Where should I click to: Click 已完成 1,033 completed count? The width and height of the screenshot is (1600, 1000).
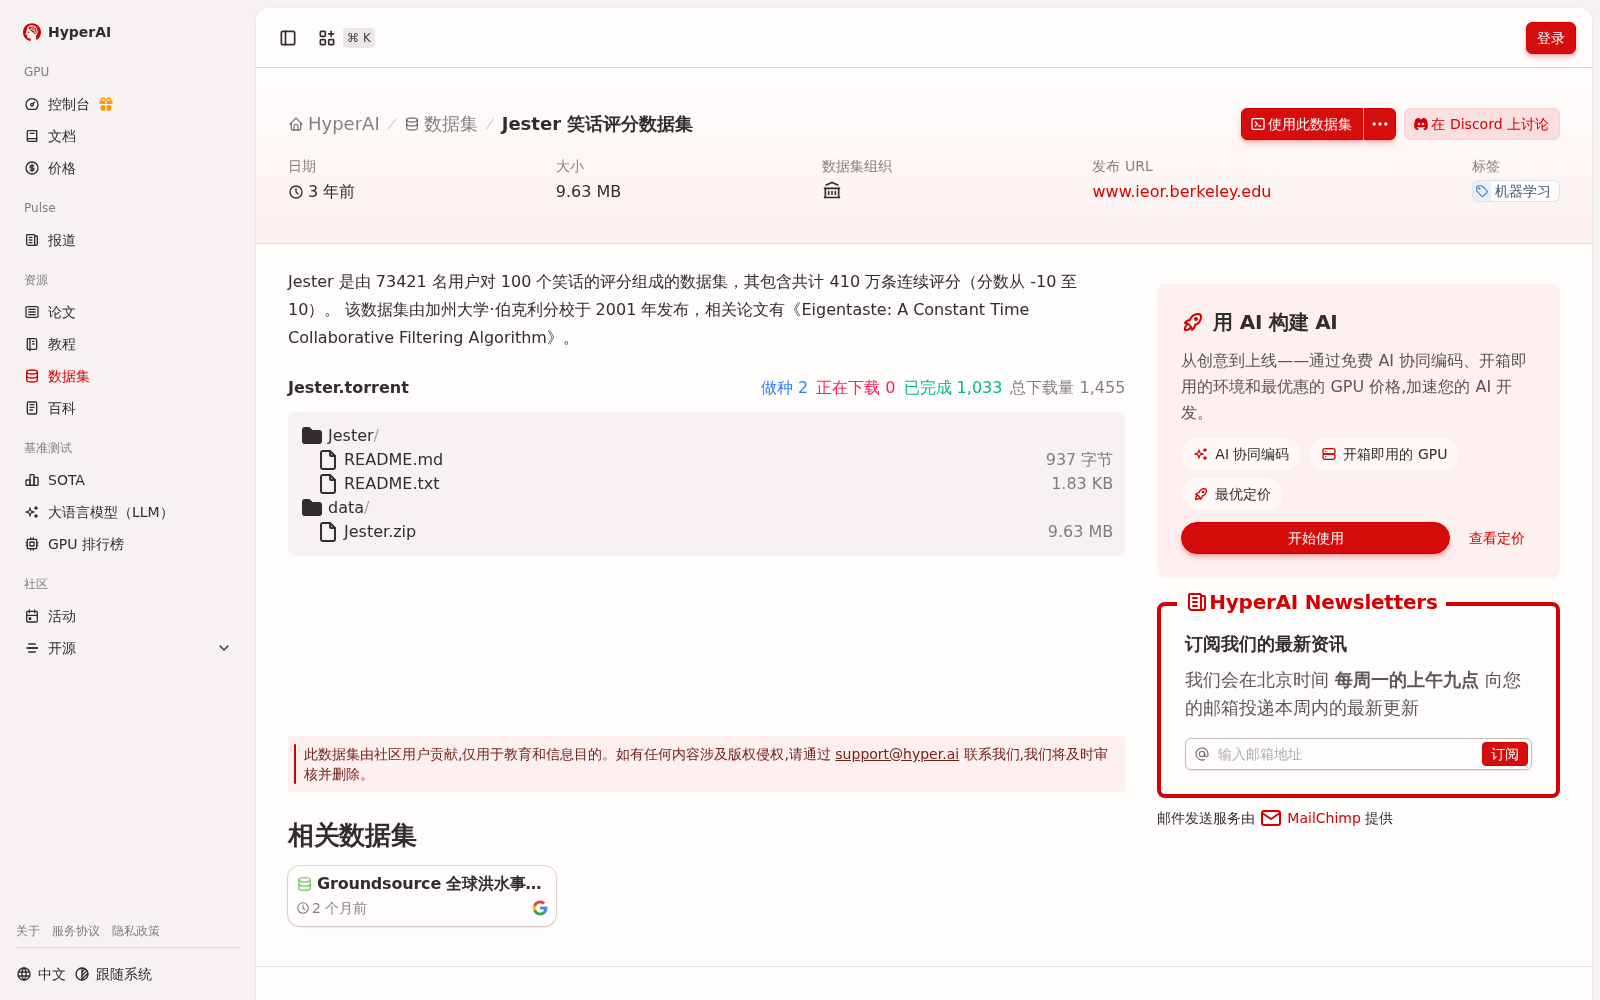pyautogui.click(x=953, y=387)
